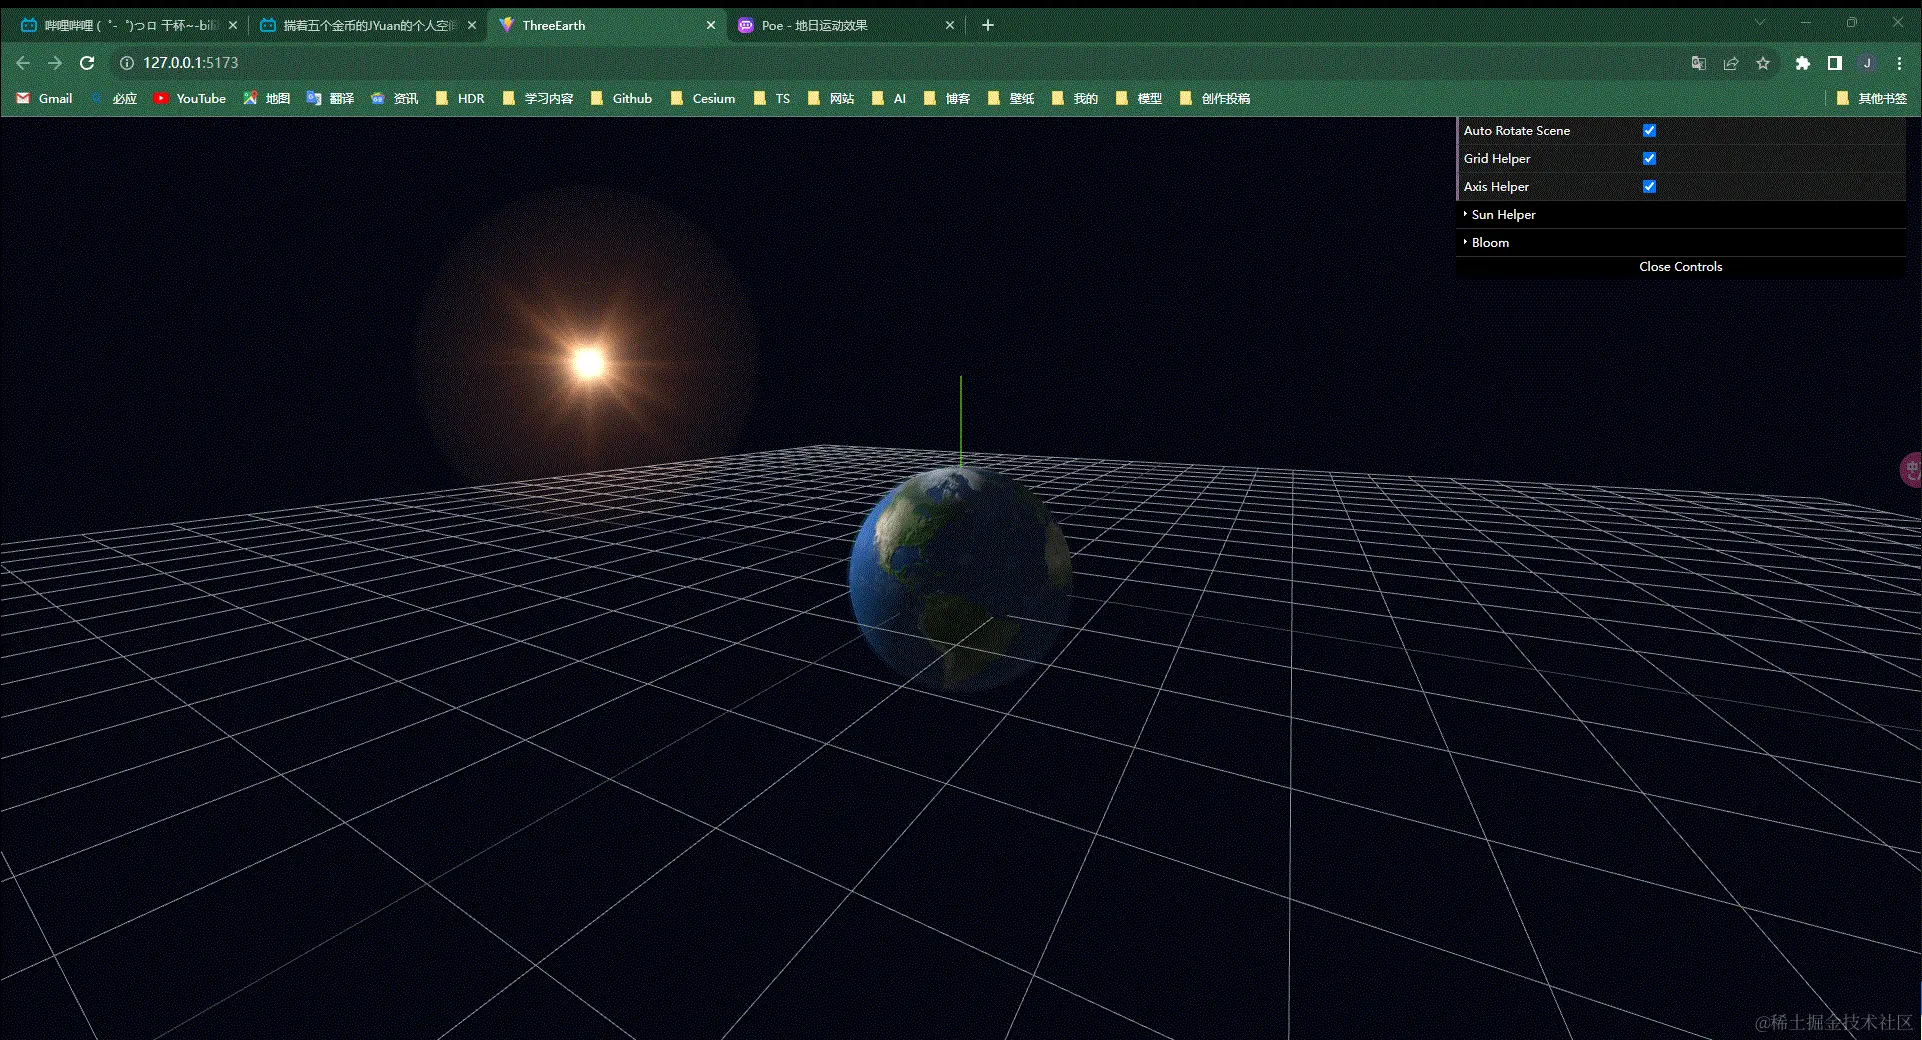Open a new tab with plus button

tap(988, 25)
